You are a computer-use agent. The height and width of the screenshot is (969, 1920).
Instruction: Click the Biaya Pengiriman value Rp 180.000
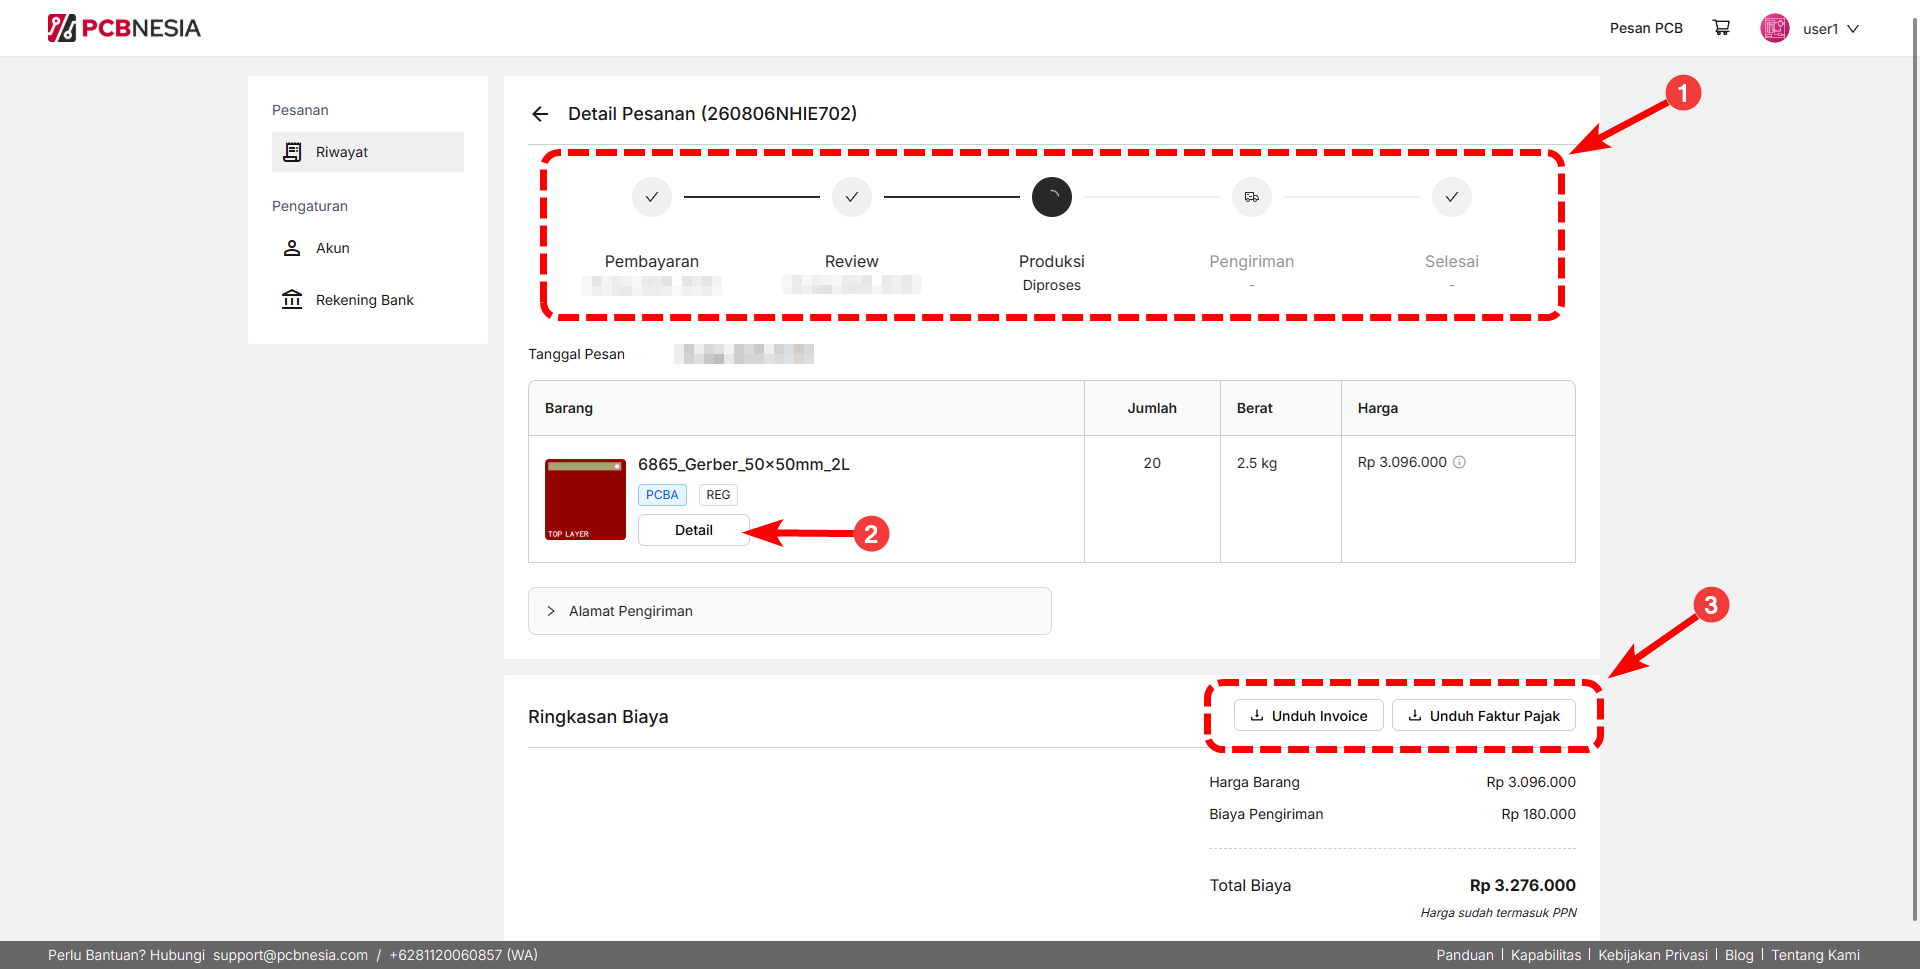pyautogui.click(x=1538, y=814)
